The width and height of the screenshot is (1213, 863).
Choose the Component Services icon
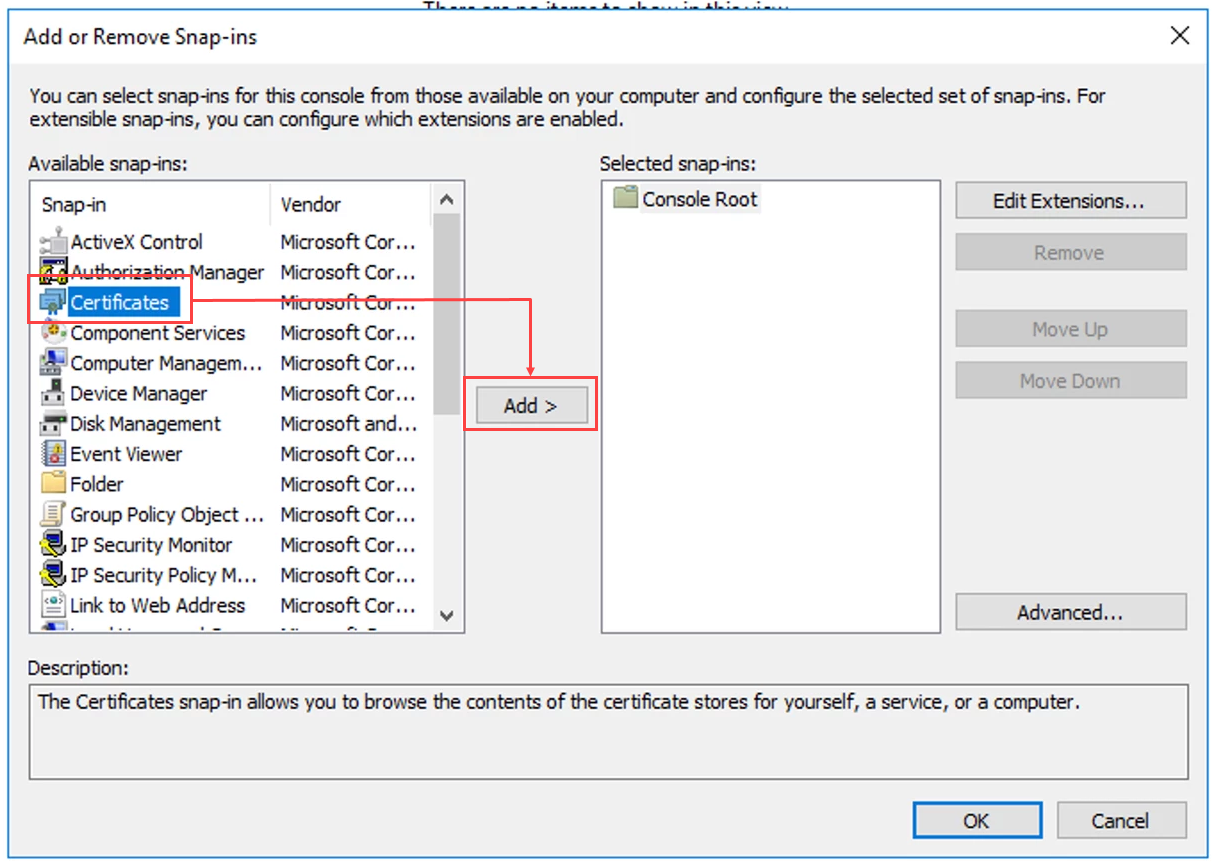point(53,333)
